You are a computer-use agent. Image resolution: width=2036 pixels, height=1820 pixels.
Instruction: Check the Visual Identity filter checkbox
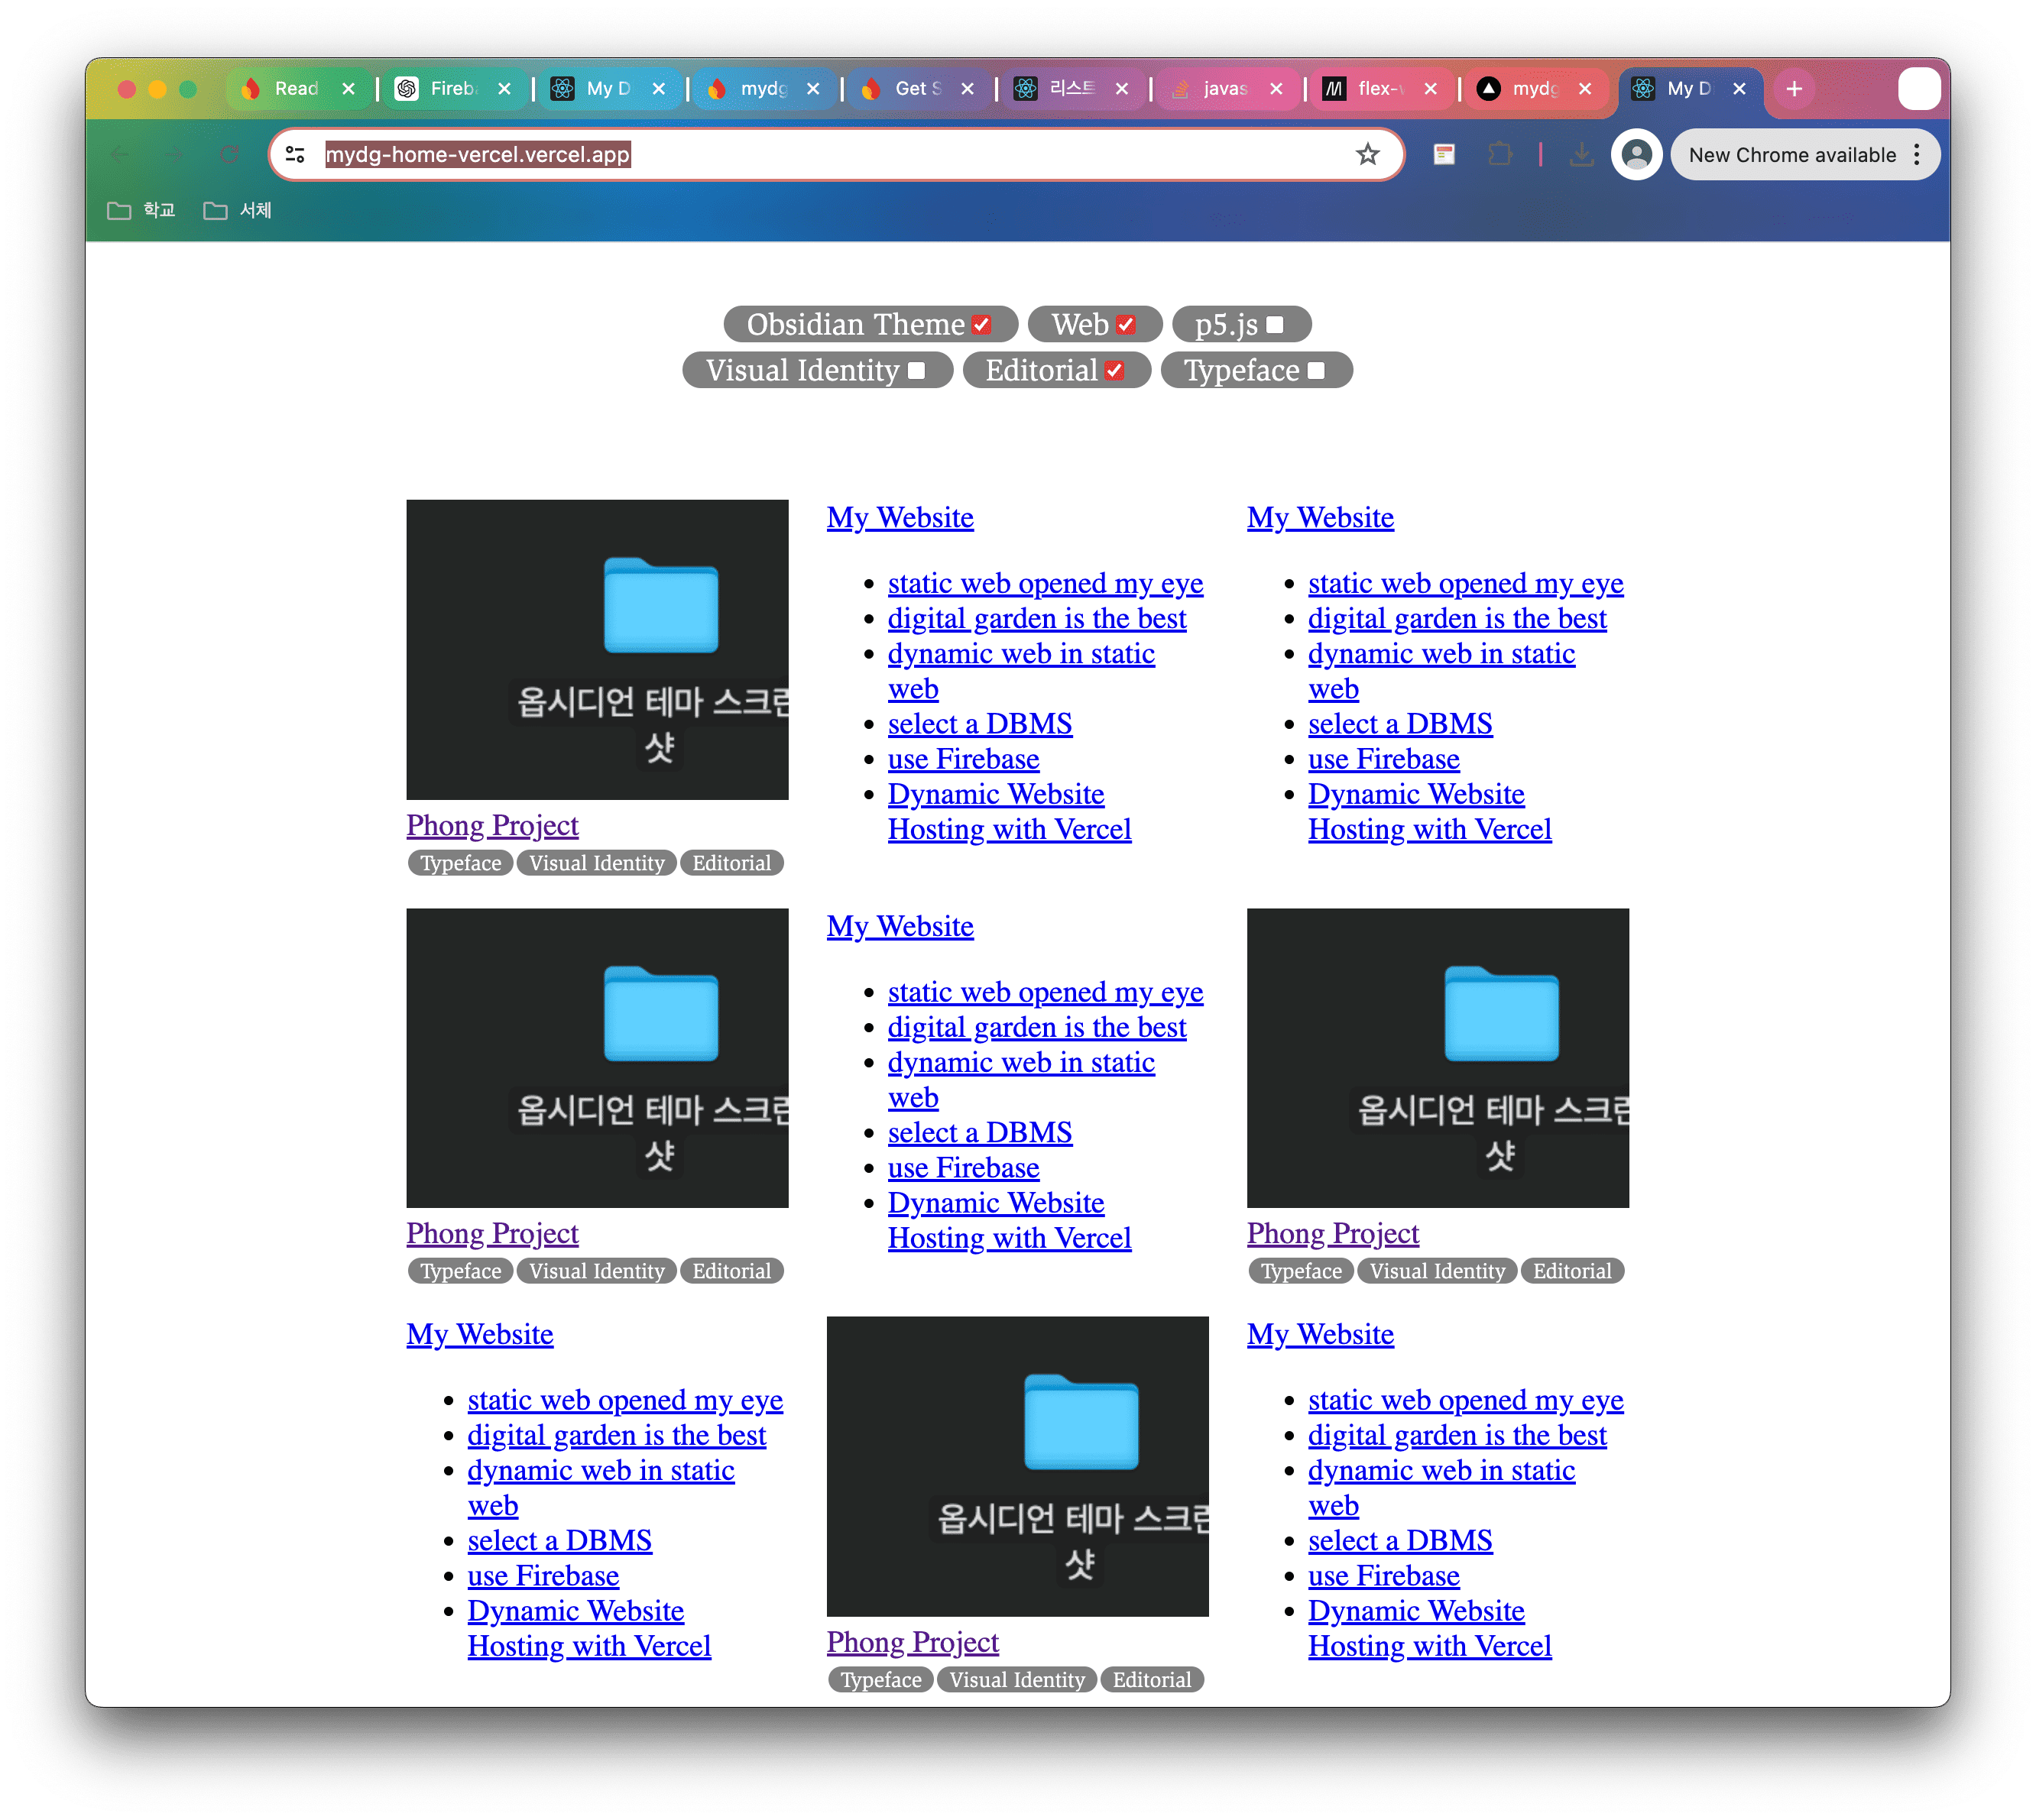coord(916,371)
